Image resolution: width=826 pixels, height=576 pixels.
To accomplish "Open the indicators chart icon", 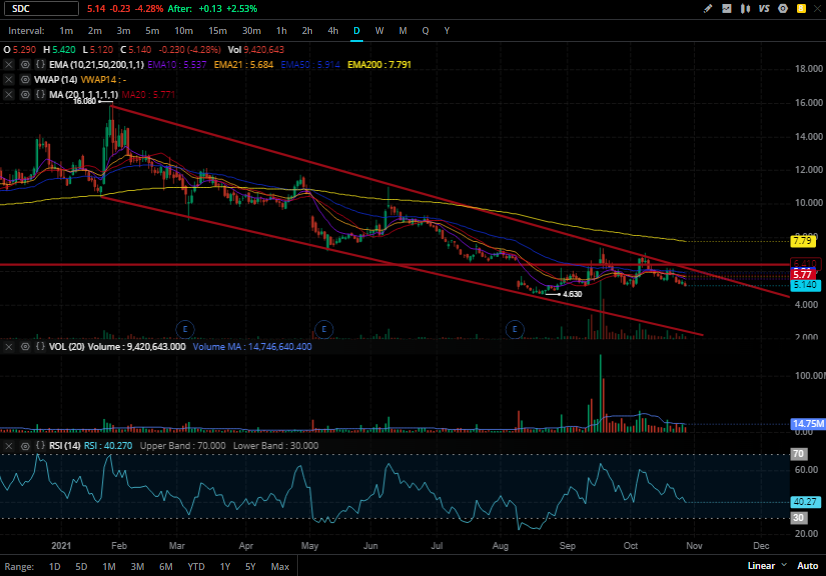I will 726,8.
